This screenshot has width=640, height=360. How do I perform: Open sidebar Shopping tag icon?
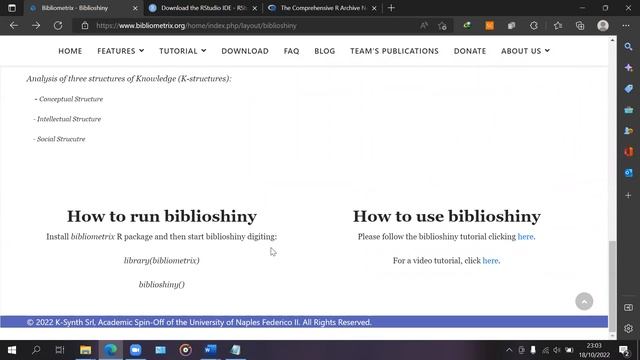coord(629,89)
